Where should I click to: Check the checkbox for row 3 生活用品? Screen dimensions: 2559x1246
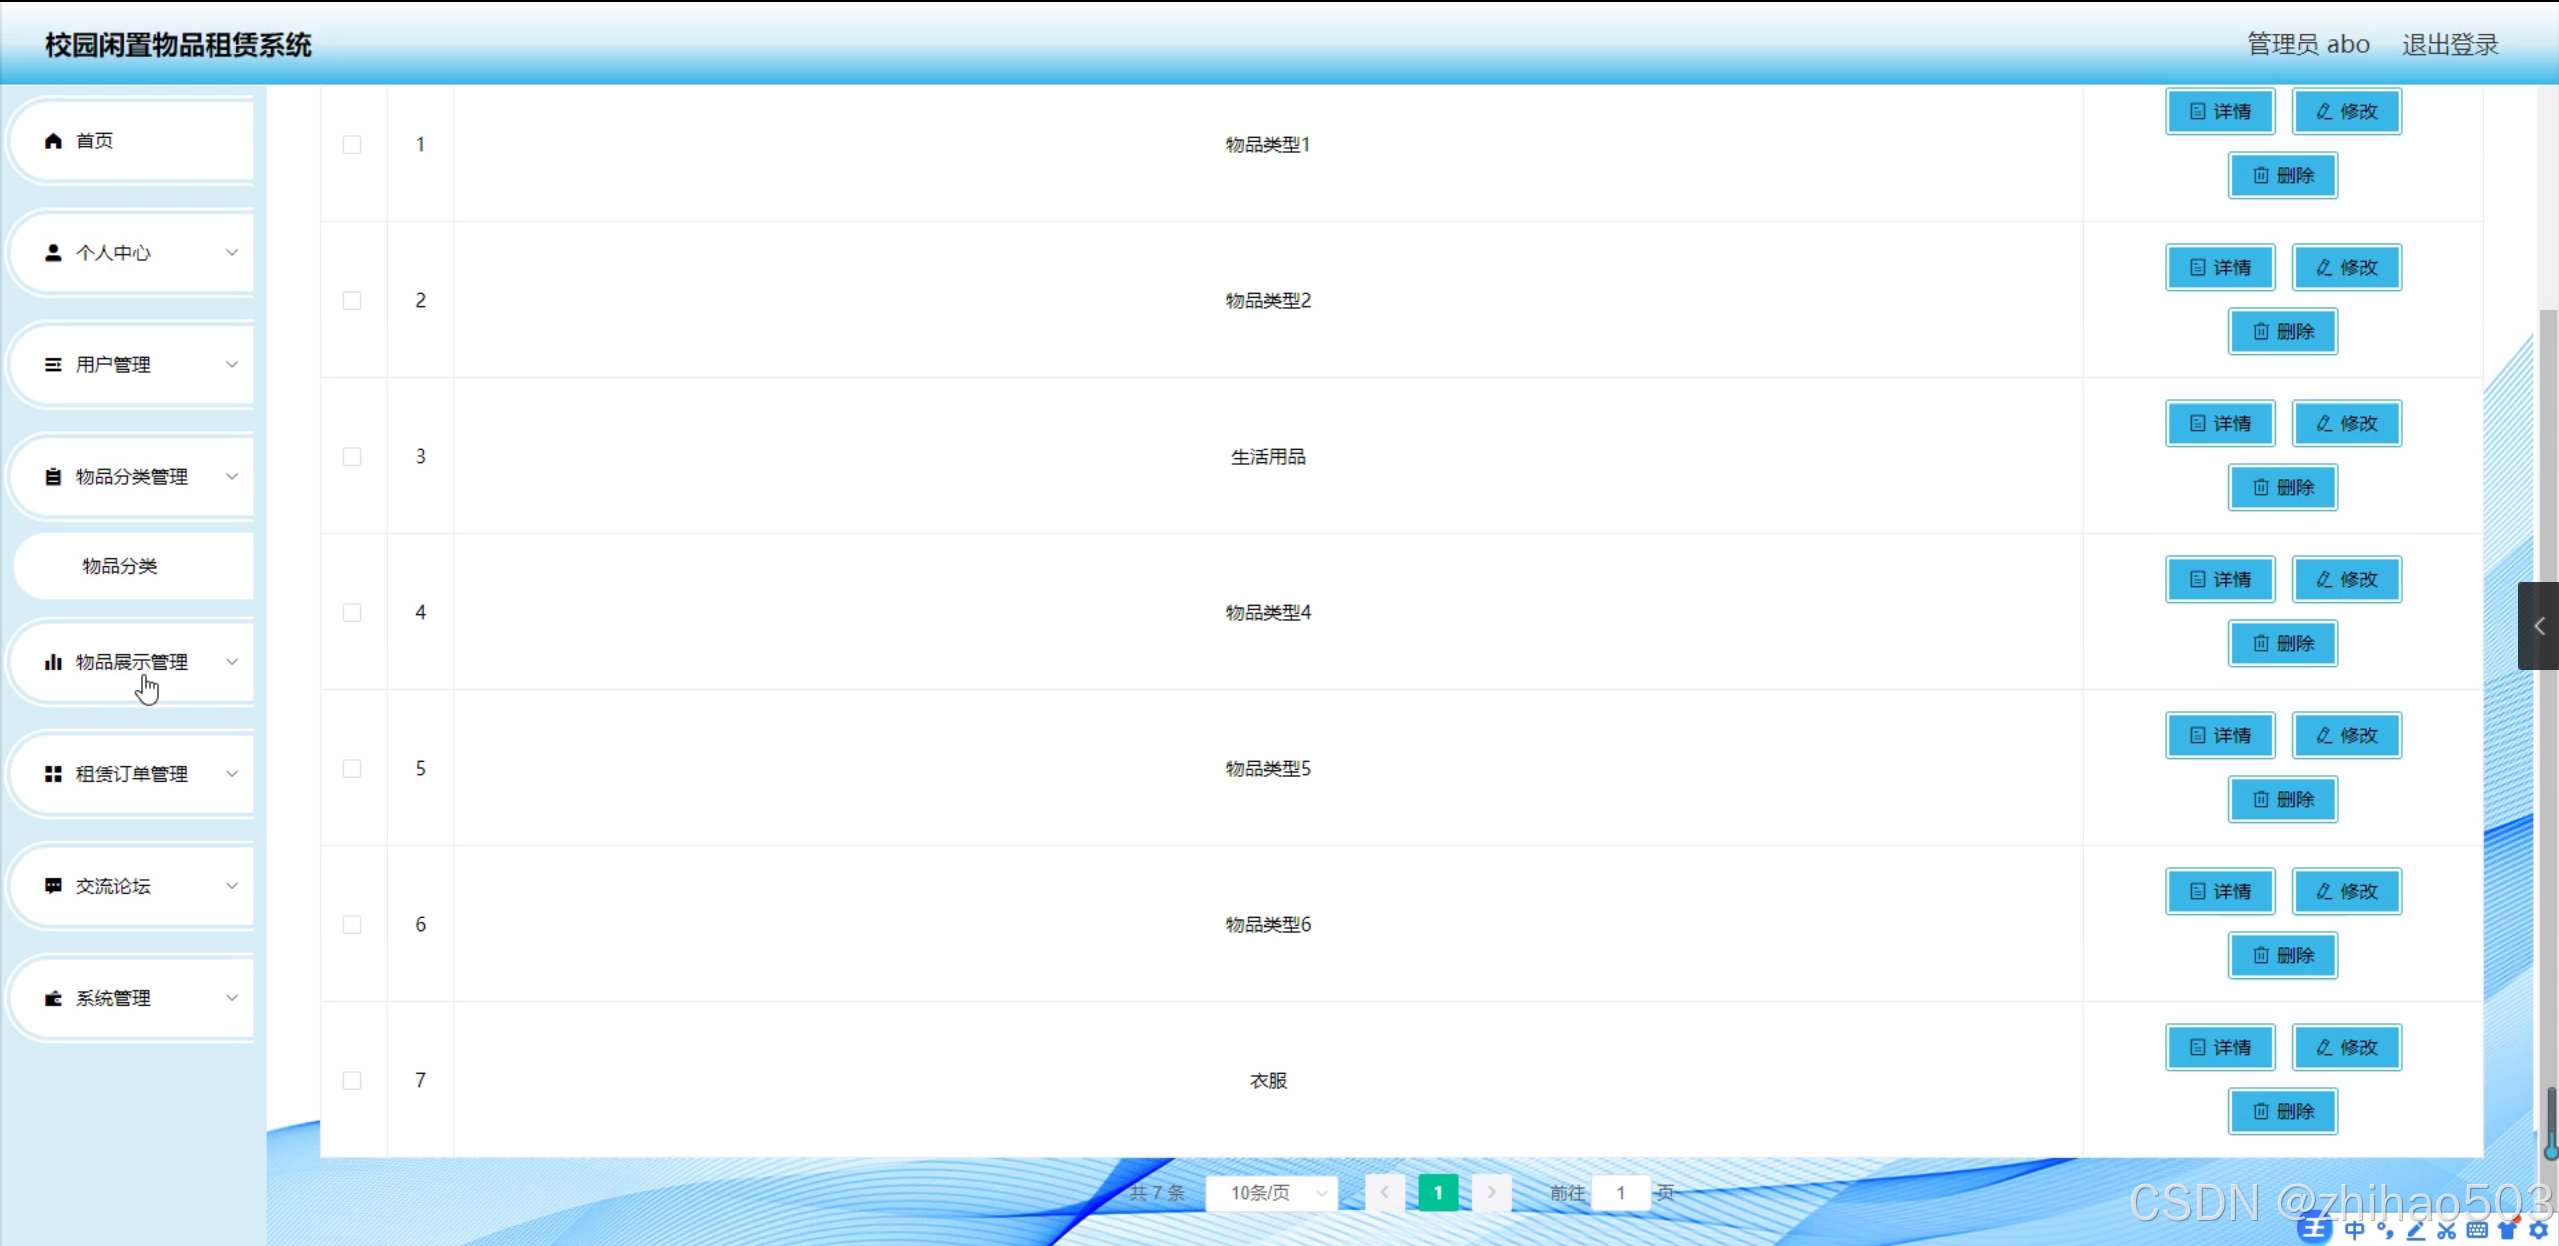[352, 457]
